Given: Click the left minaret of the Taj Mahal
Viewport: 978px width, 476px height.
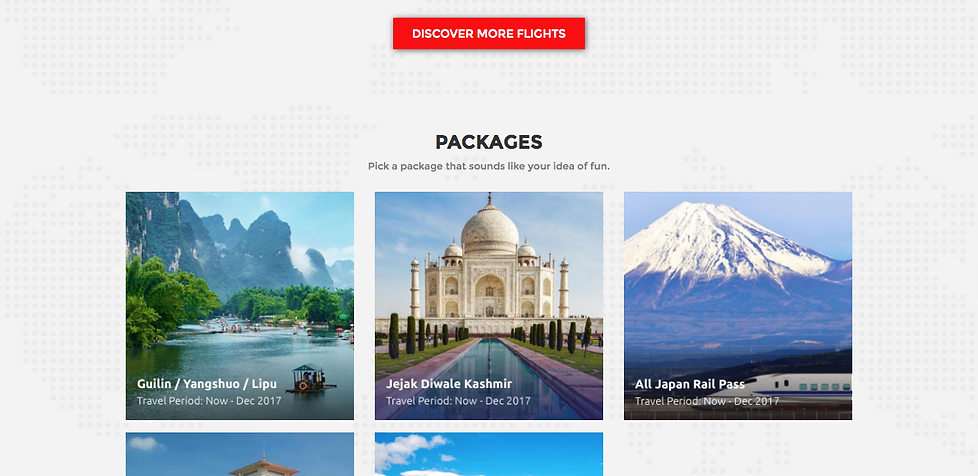Looking at the screenshot, I should [415, 289].
